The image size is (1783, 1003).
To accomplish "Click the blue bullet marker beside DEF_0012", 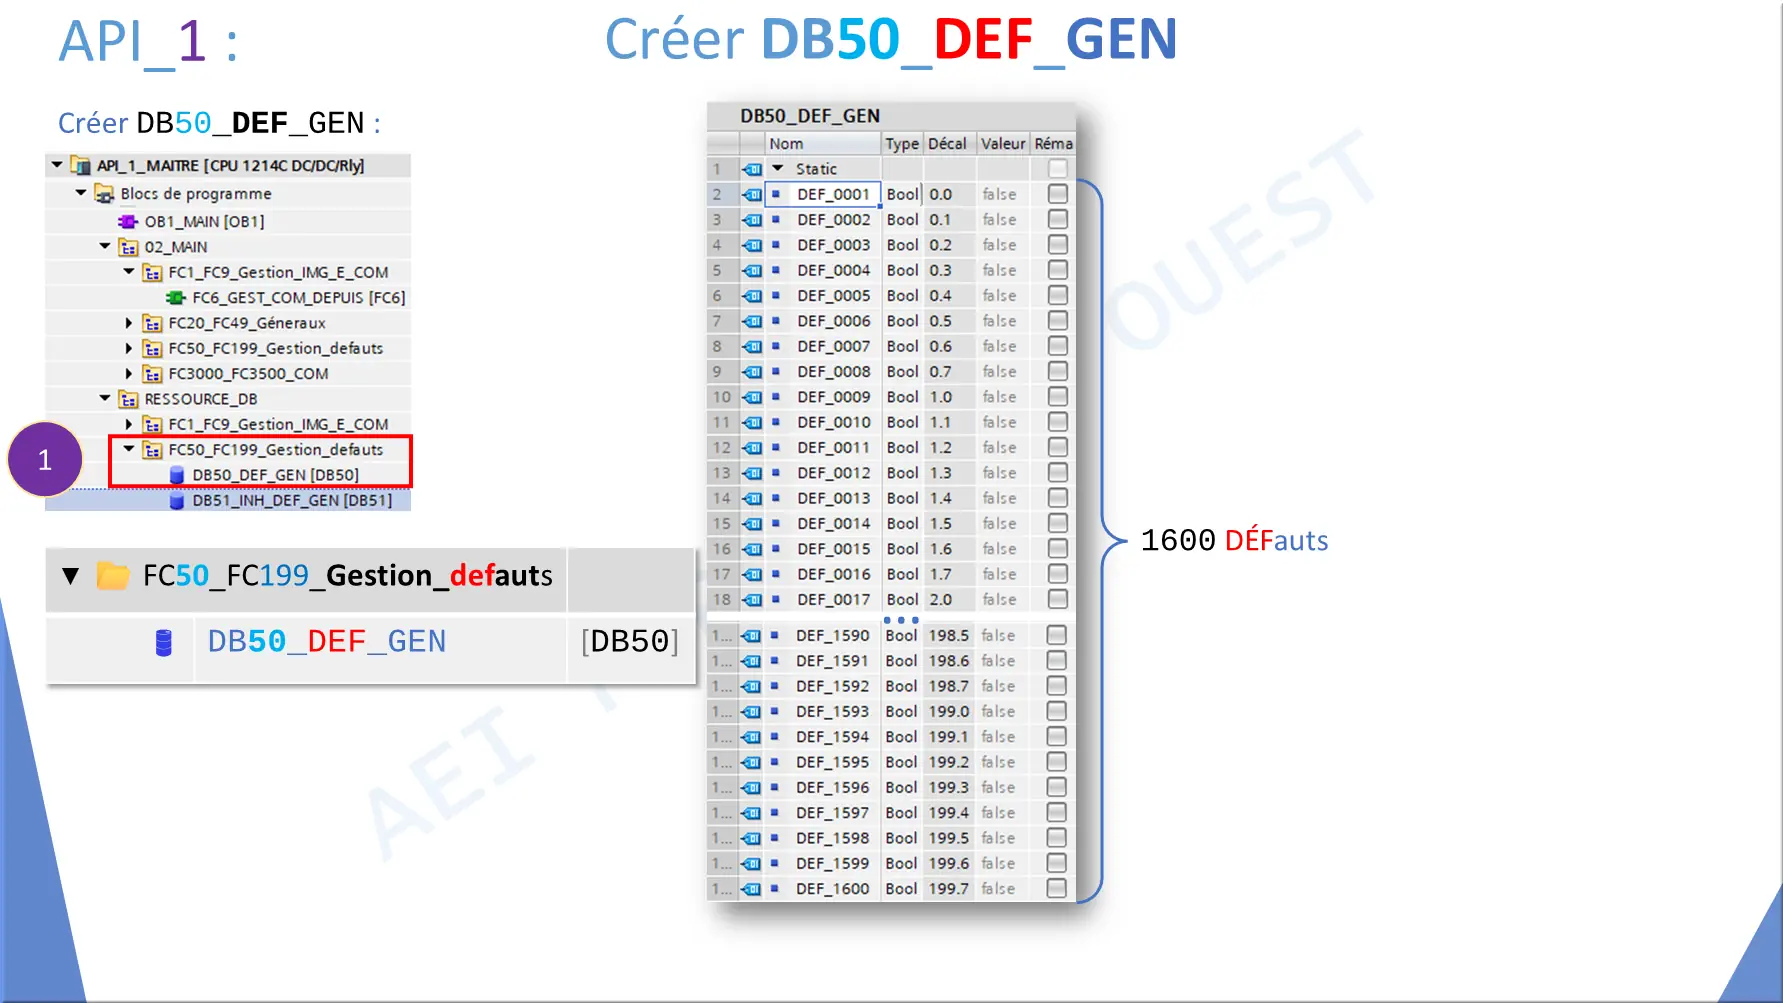I will coord(775,473).
